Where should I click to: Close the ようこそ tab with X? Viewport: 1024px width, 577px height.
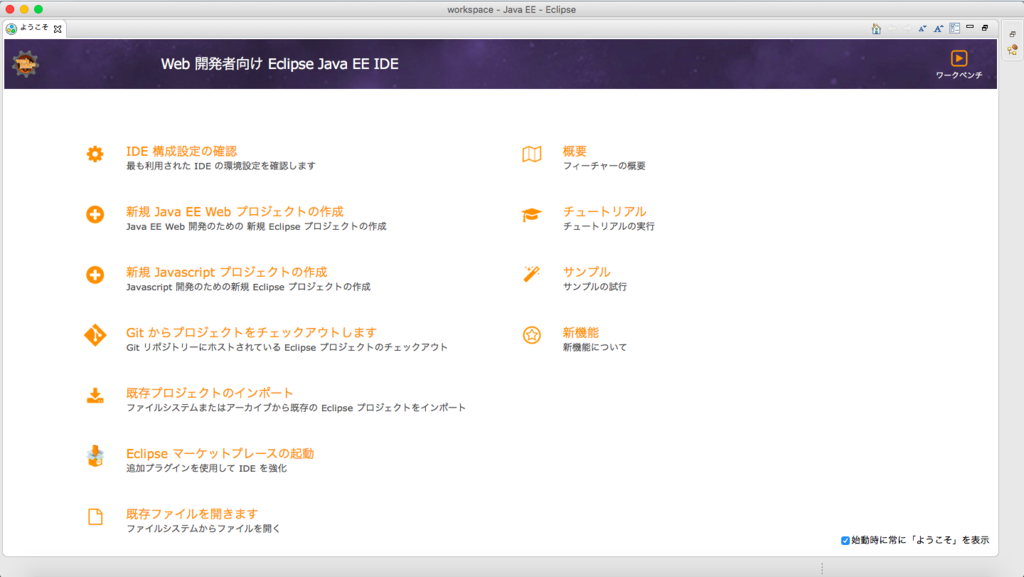(57, 29)
